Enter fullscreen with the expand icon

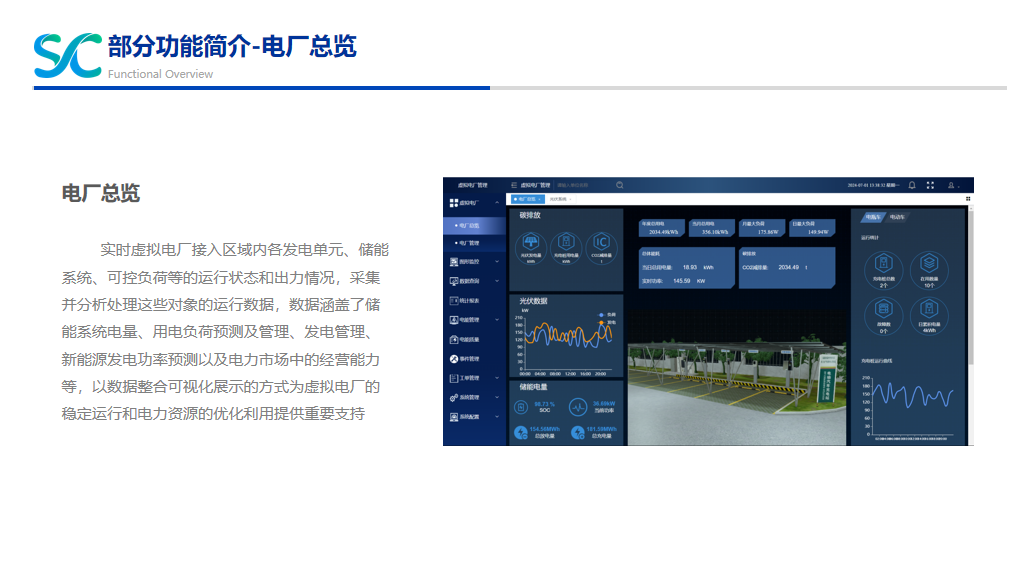930,185
